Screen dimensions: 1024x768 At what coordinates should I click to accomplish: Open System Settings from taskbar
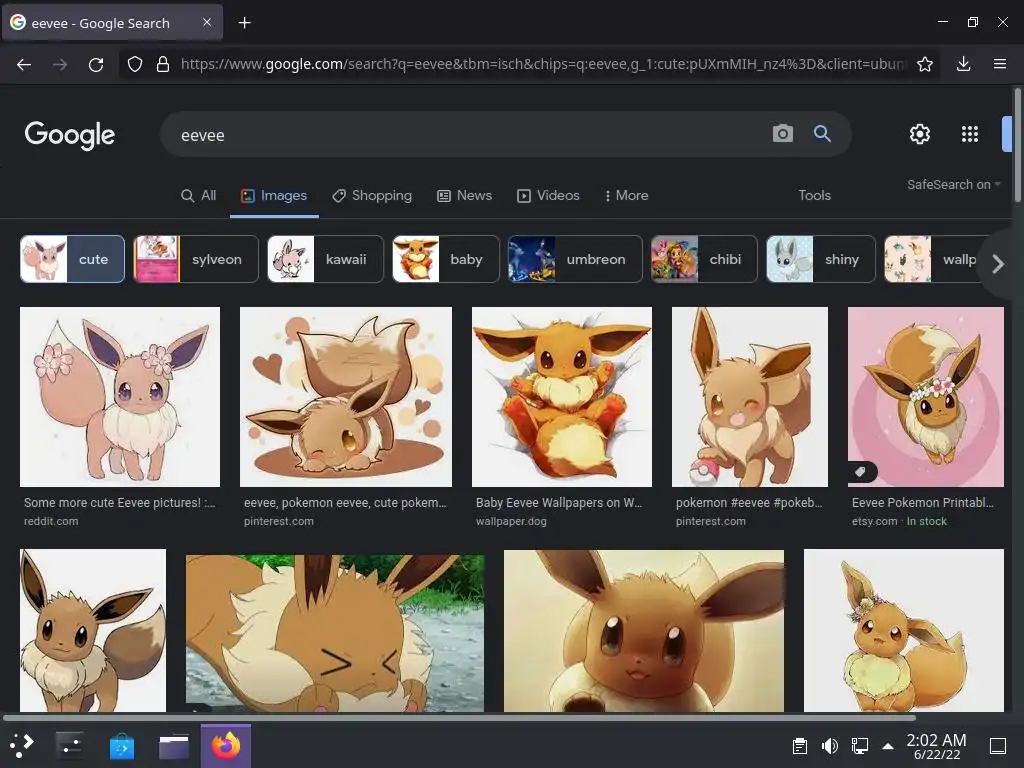[x=70, y=746]
